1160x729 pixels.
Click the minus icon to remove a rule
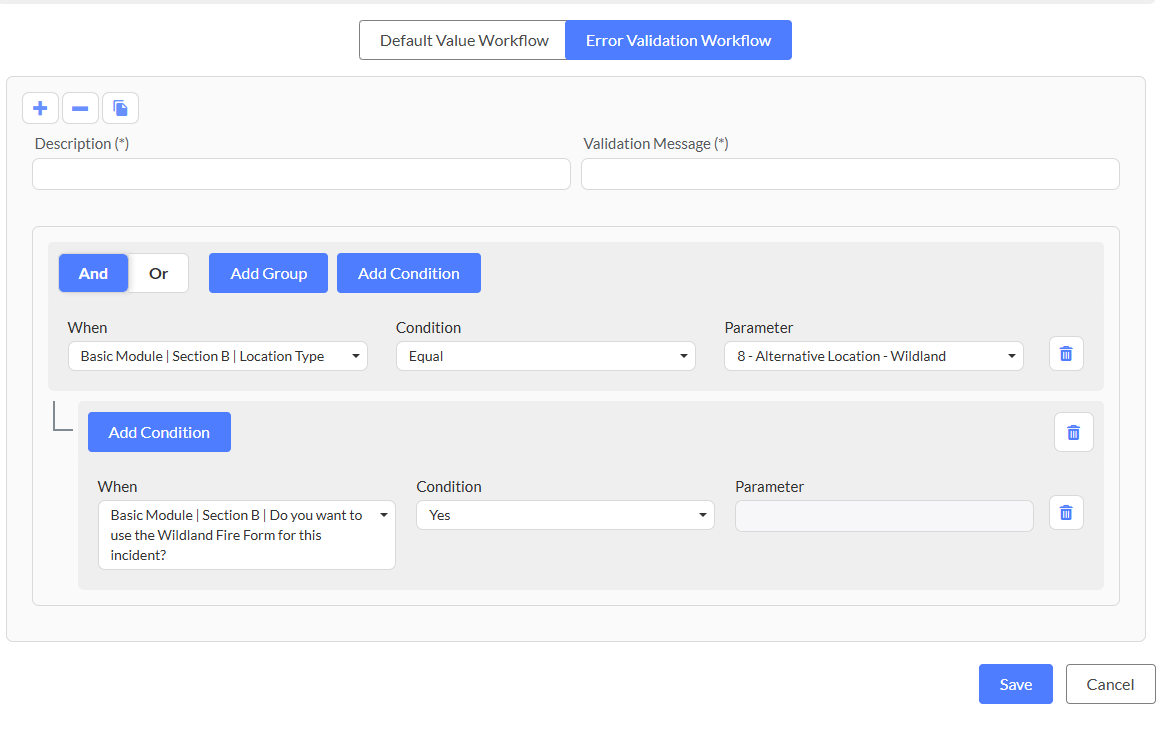click(x=80, y=108)
